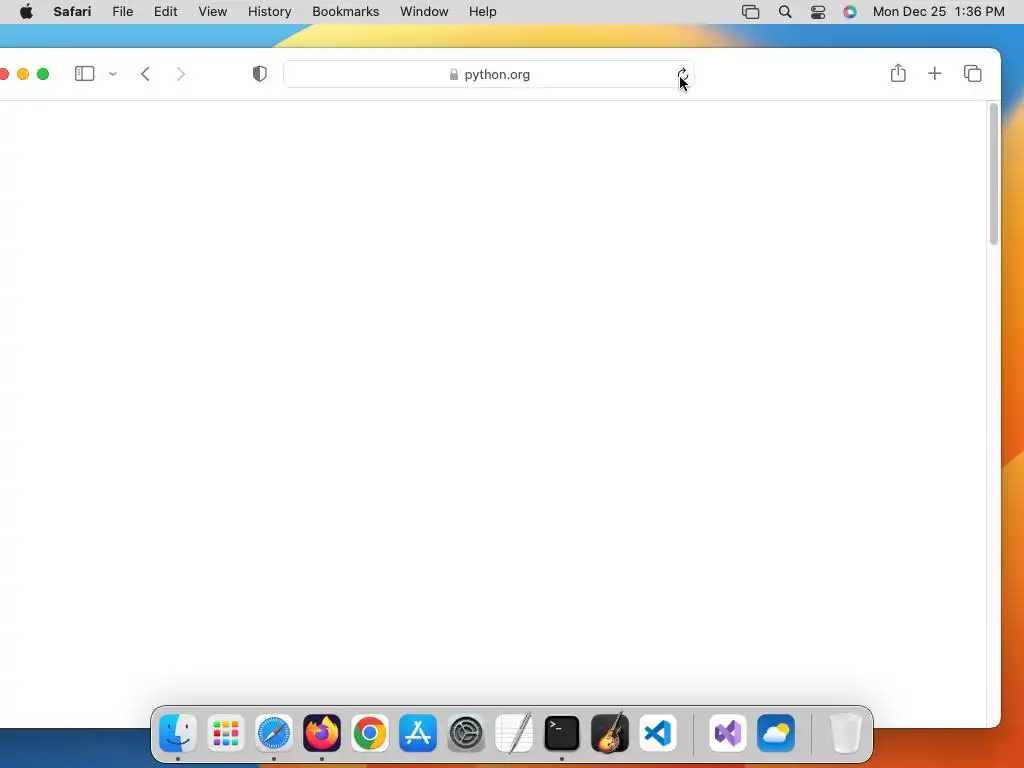This screenshot has width=1024, height=768.
Task: Open the Trash in the Dock
Action: [x=846, y=733]
